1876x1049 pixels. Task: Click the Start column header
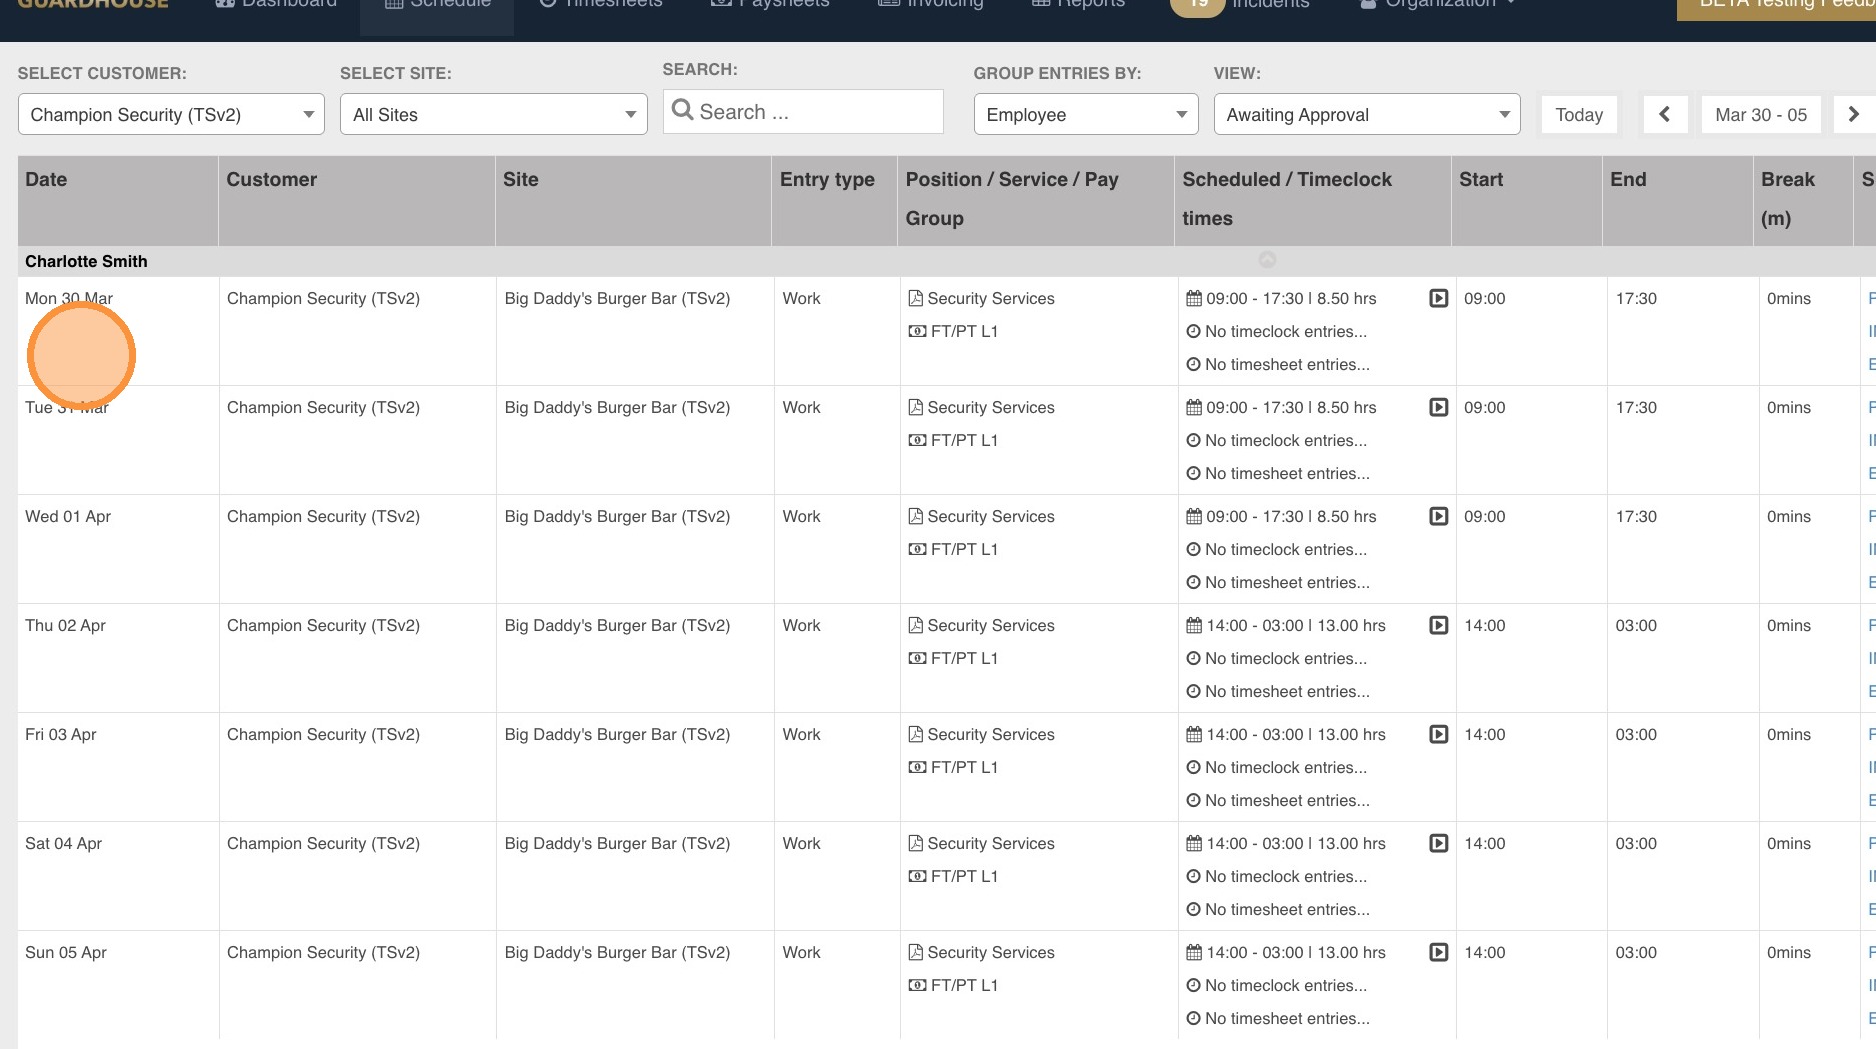[x=1527, y=200]
